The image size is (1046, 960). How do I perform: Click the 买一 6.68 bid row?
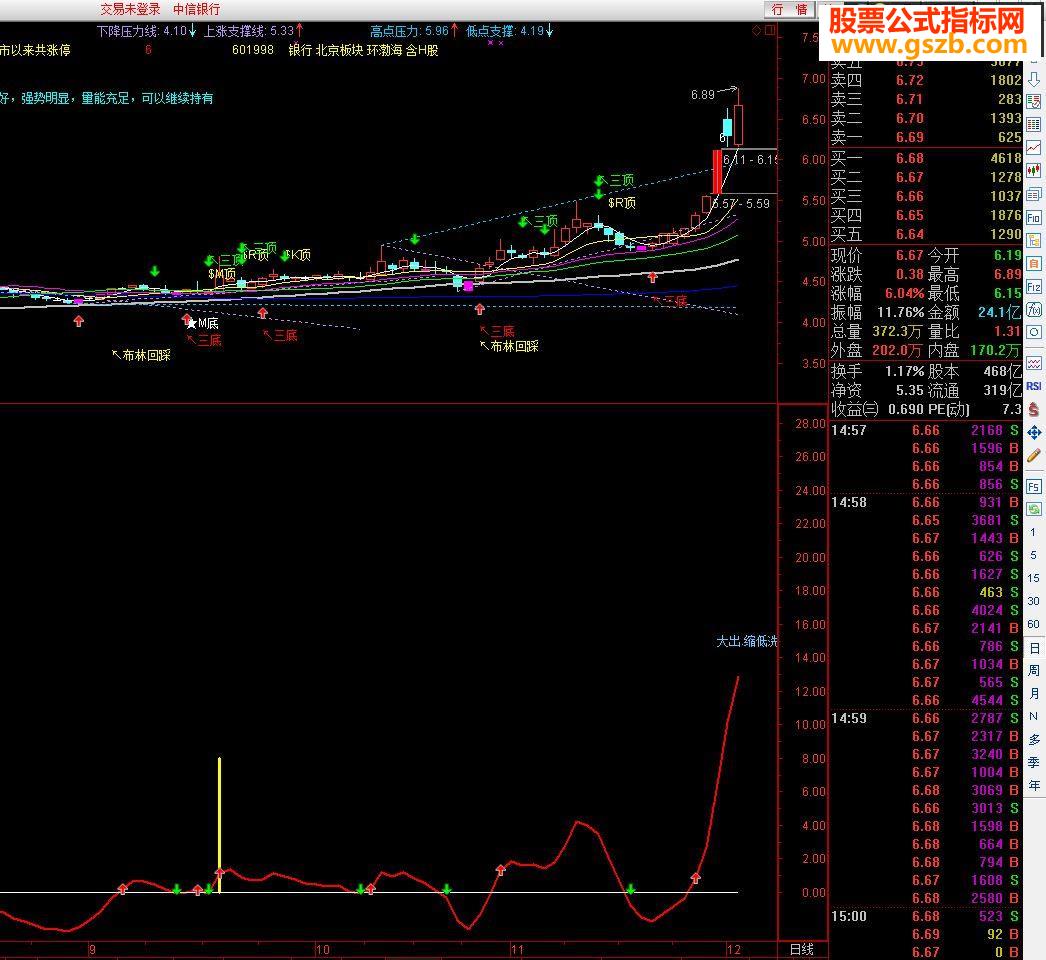(x=926, y=158)
